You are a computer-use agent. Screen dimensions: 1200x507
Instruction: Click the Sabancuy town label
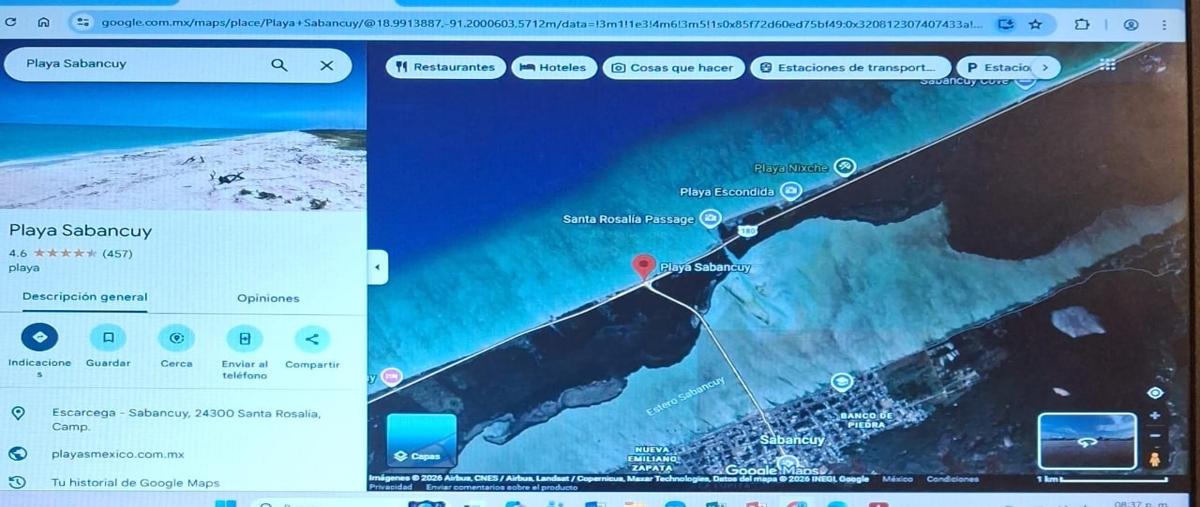(792, 440)
